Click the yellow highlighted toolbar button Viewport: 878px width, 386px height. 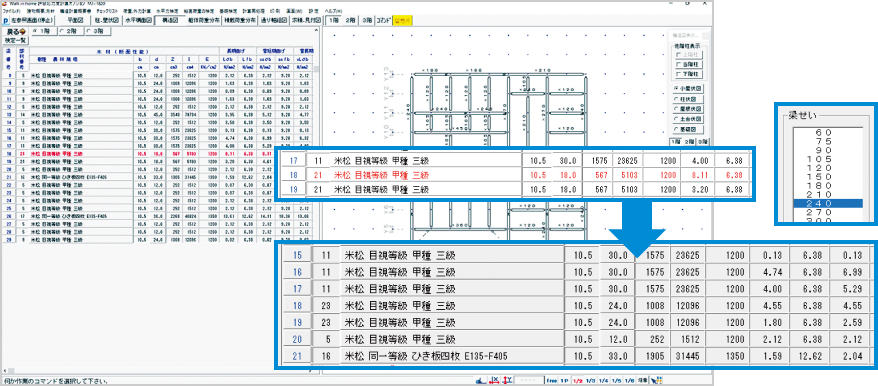pyautogui.click(x=403, y=21)
